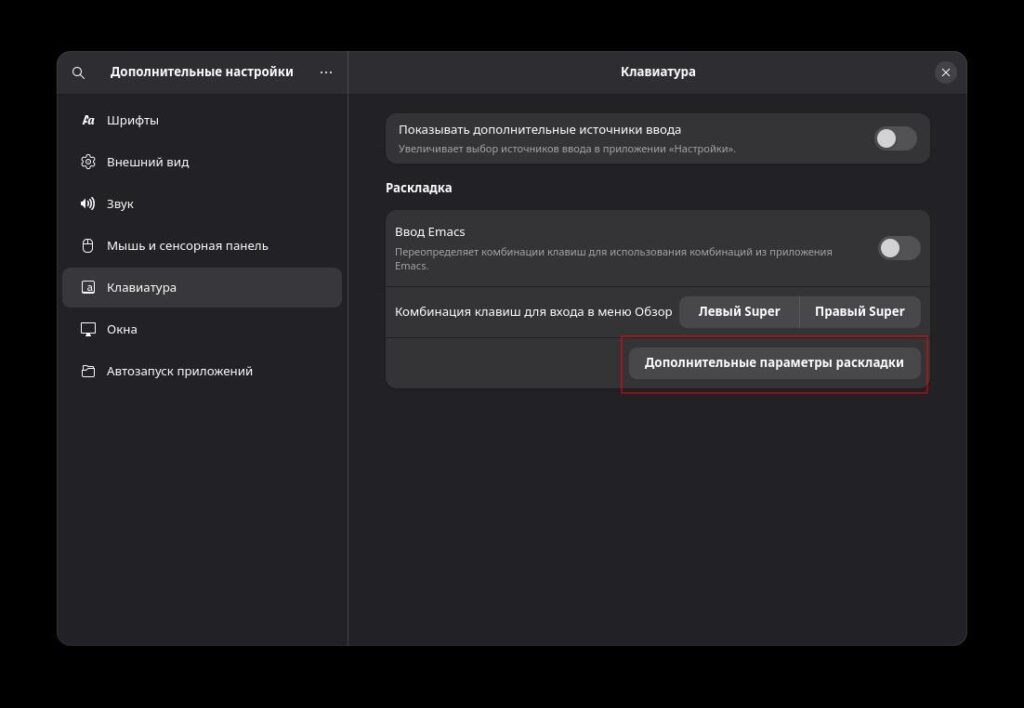Click the speaker icon beside Звук
1024x708 pixels.
point(88,204)
